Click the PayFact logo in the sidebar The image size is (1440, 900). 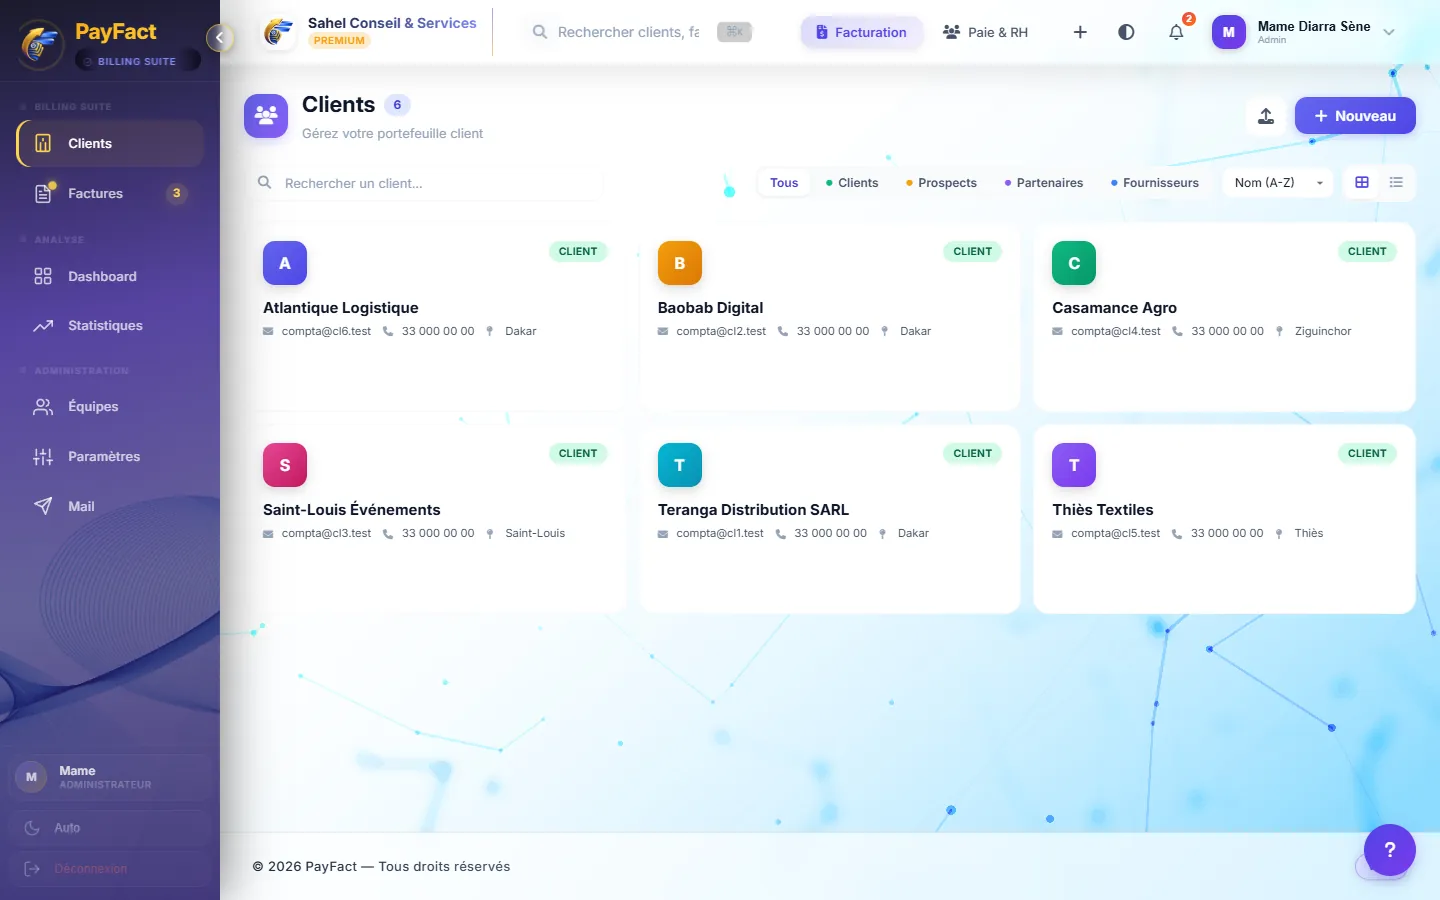click(39, 44)
